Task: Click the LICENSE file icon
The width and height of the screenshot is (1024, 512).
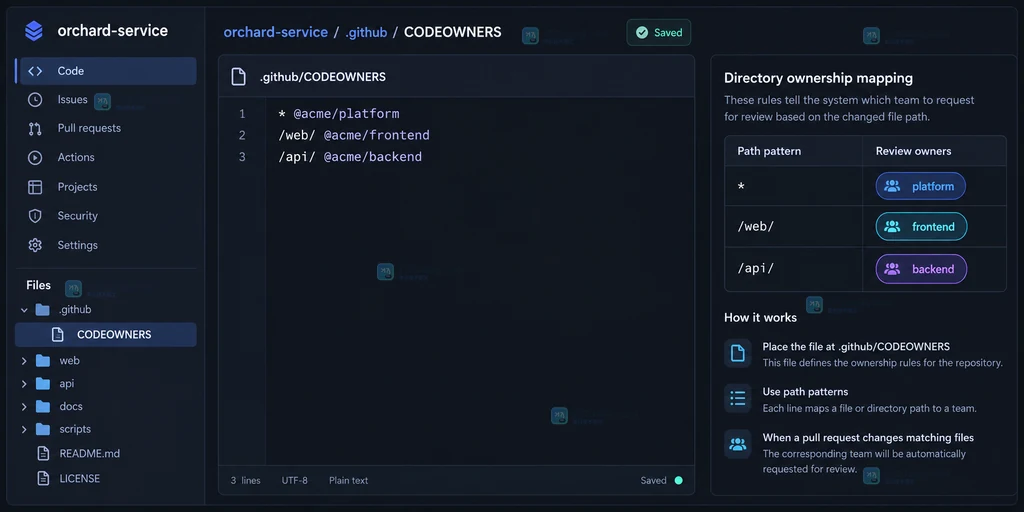Action: (x=43, y=479)
